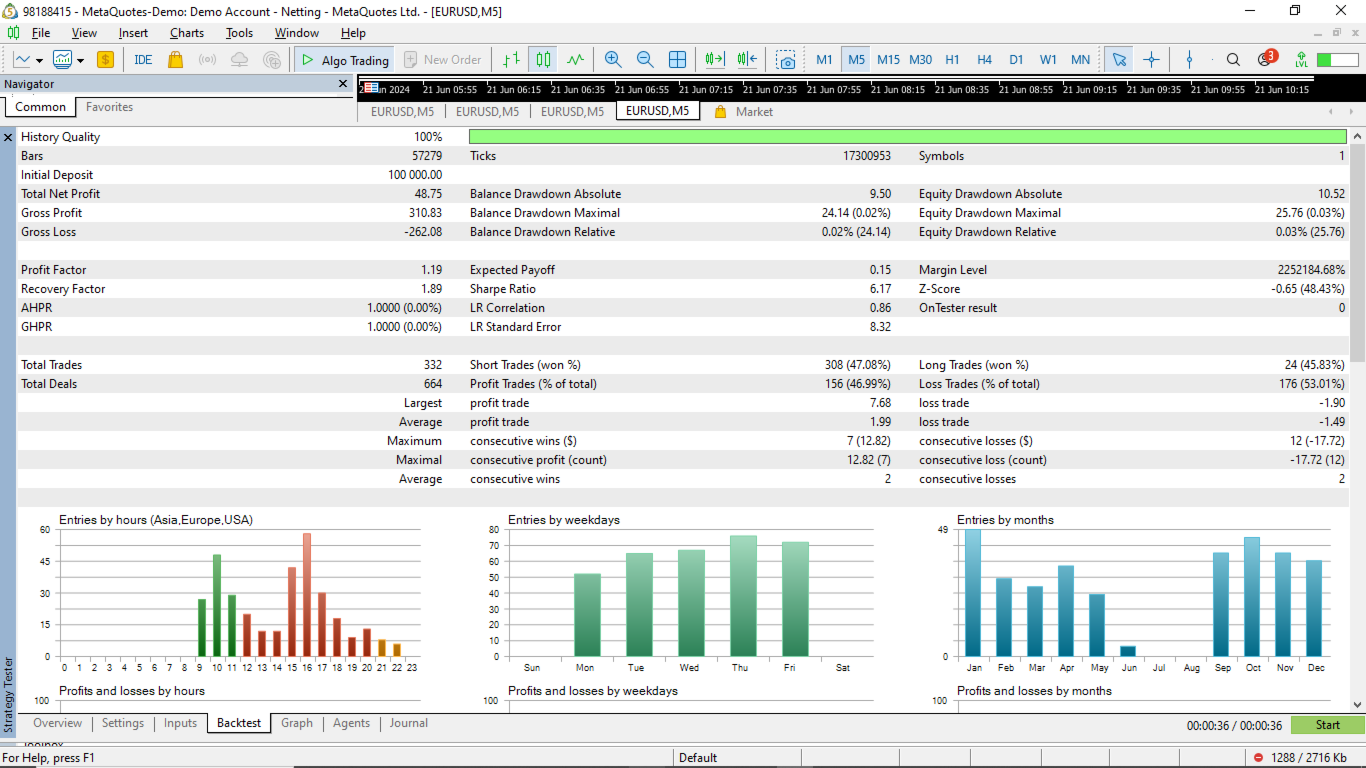Zoom in on the chart

[x=613, y=60]
